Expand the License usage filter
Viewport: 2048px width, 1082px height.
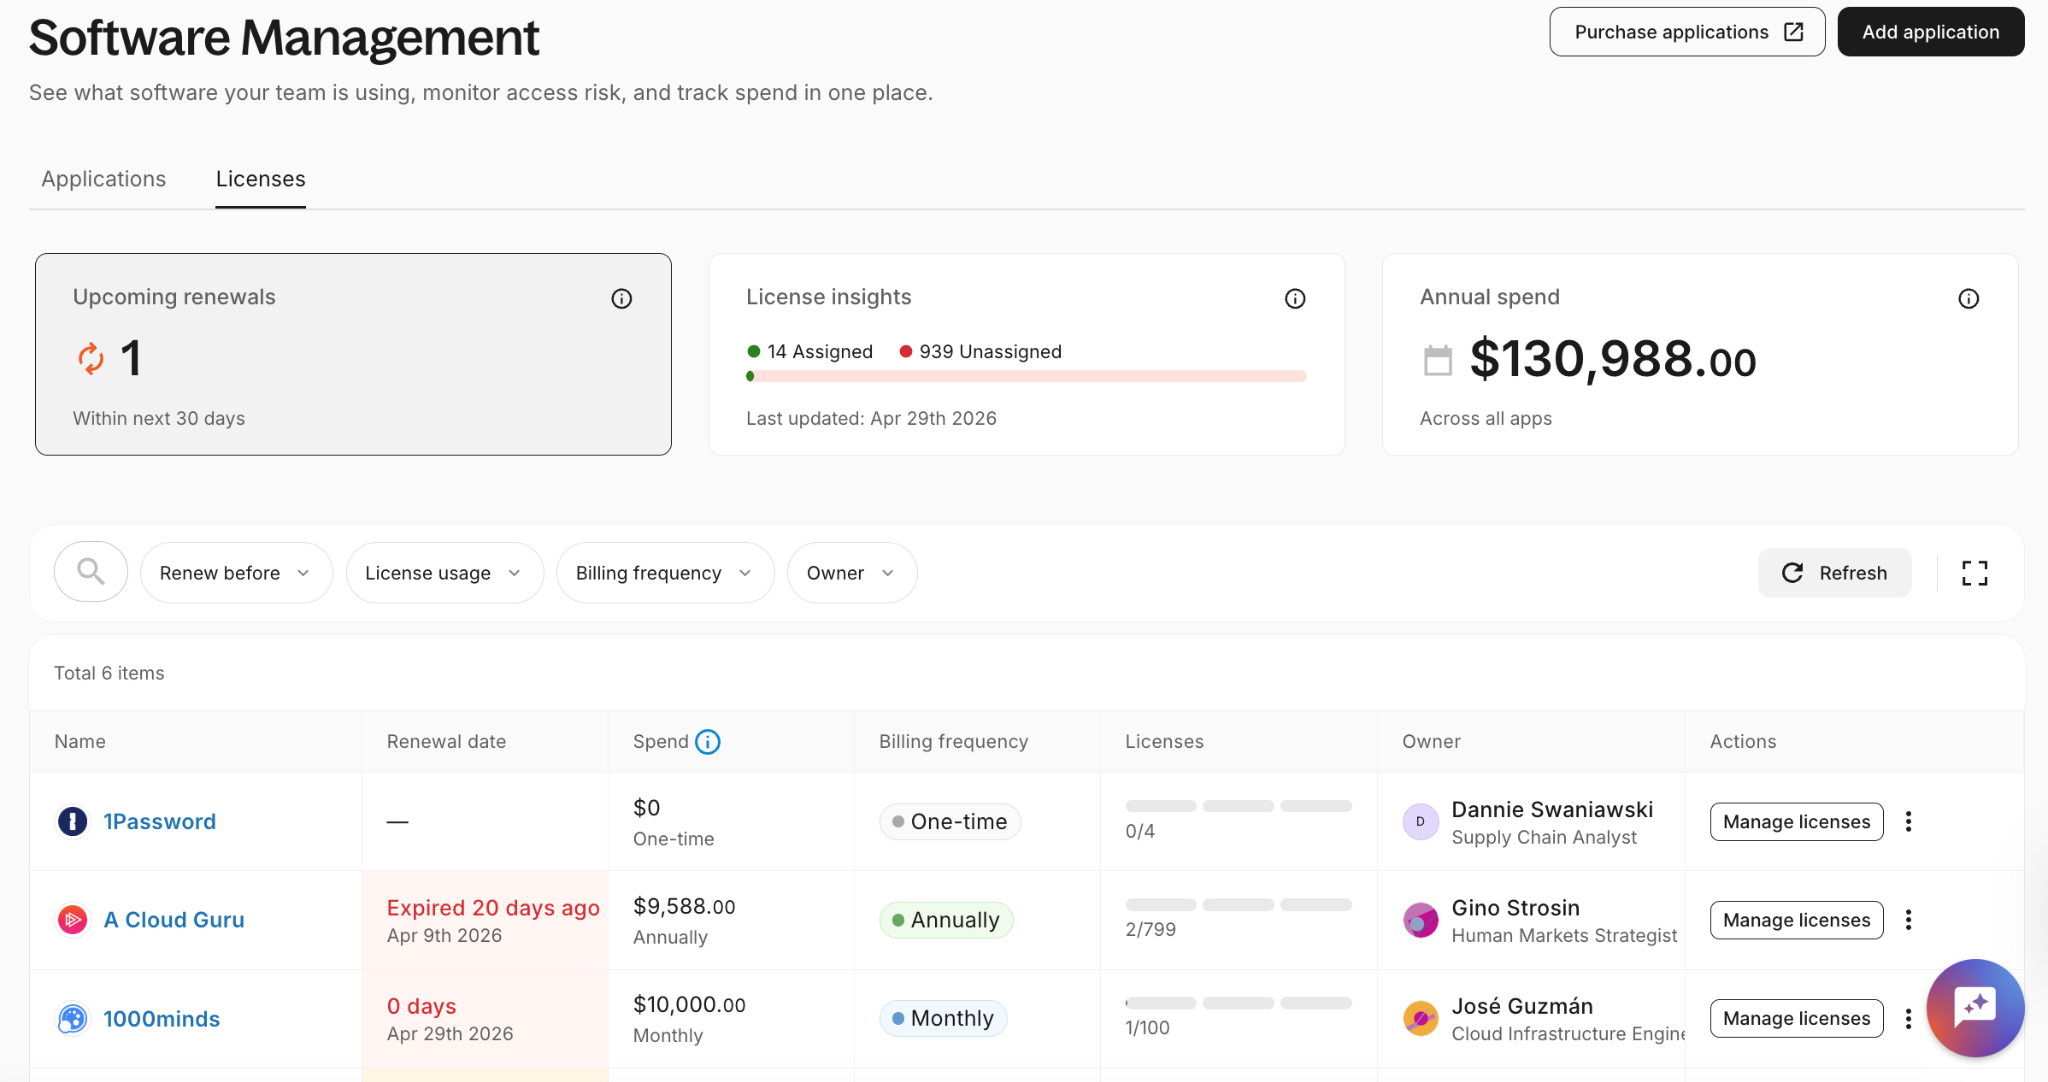pyautogui.click(x=444, y=573)
